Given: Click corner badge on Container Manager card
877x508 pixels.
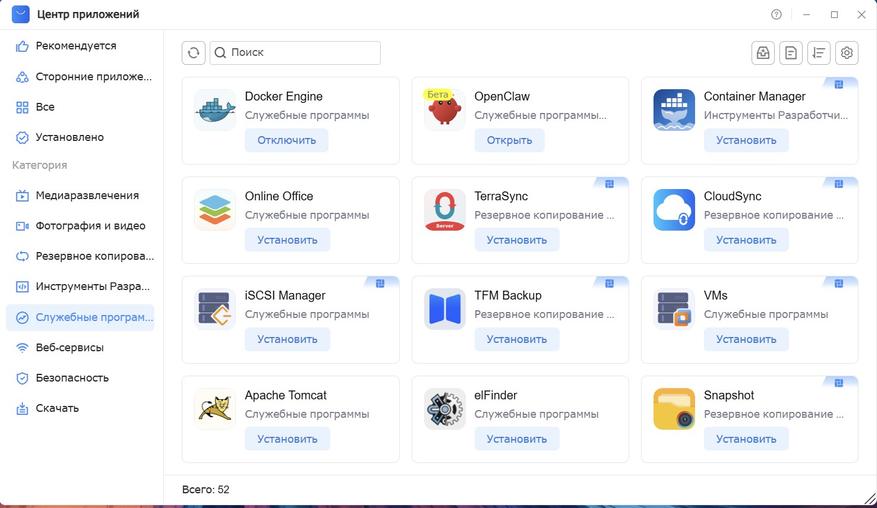Looking at the screenshot, I should tap(839, 84).
